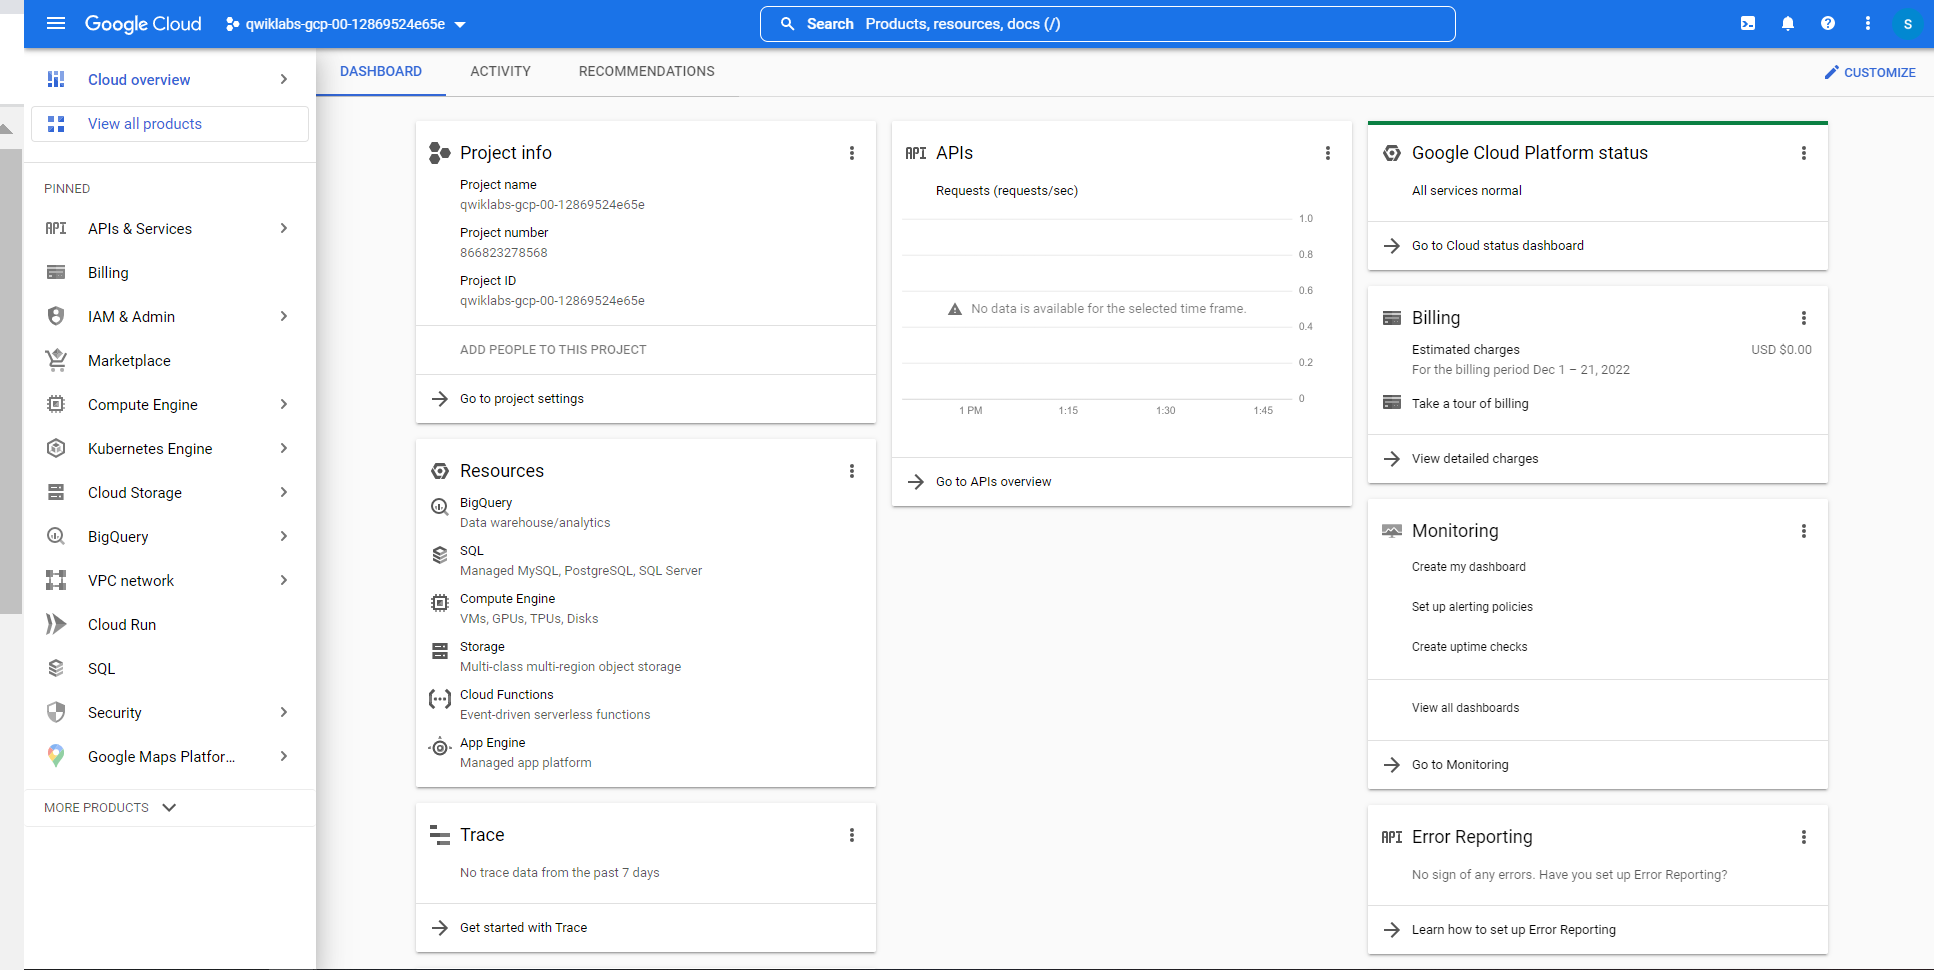This screenshot has height=970, width=1934.
Task: Activate Cloud Shell terminal icon
Action: (x=1748, y=23)
